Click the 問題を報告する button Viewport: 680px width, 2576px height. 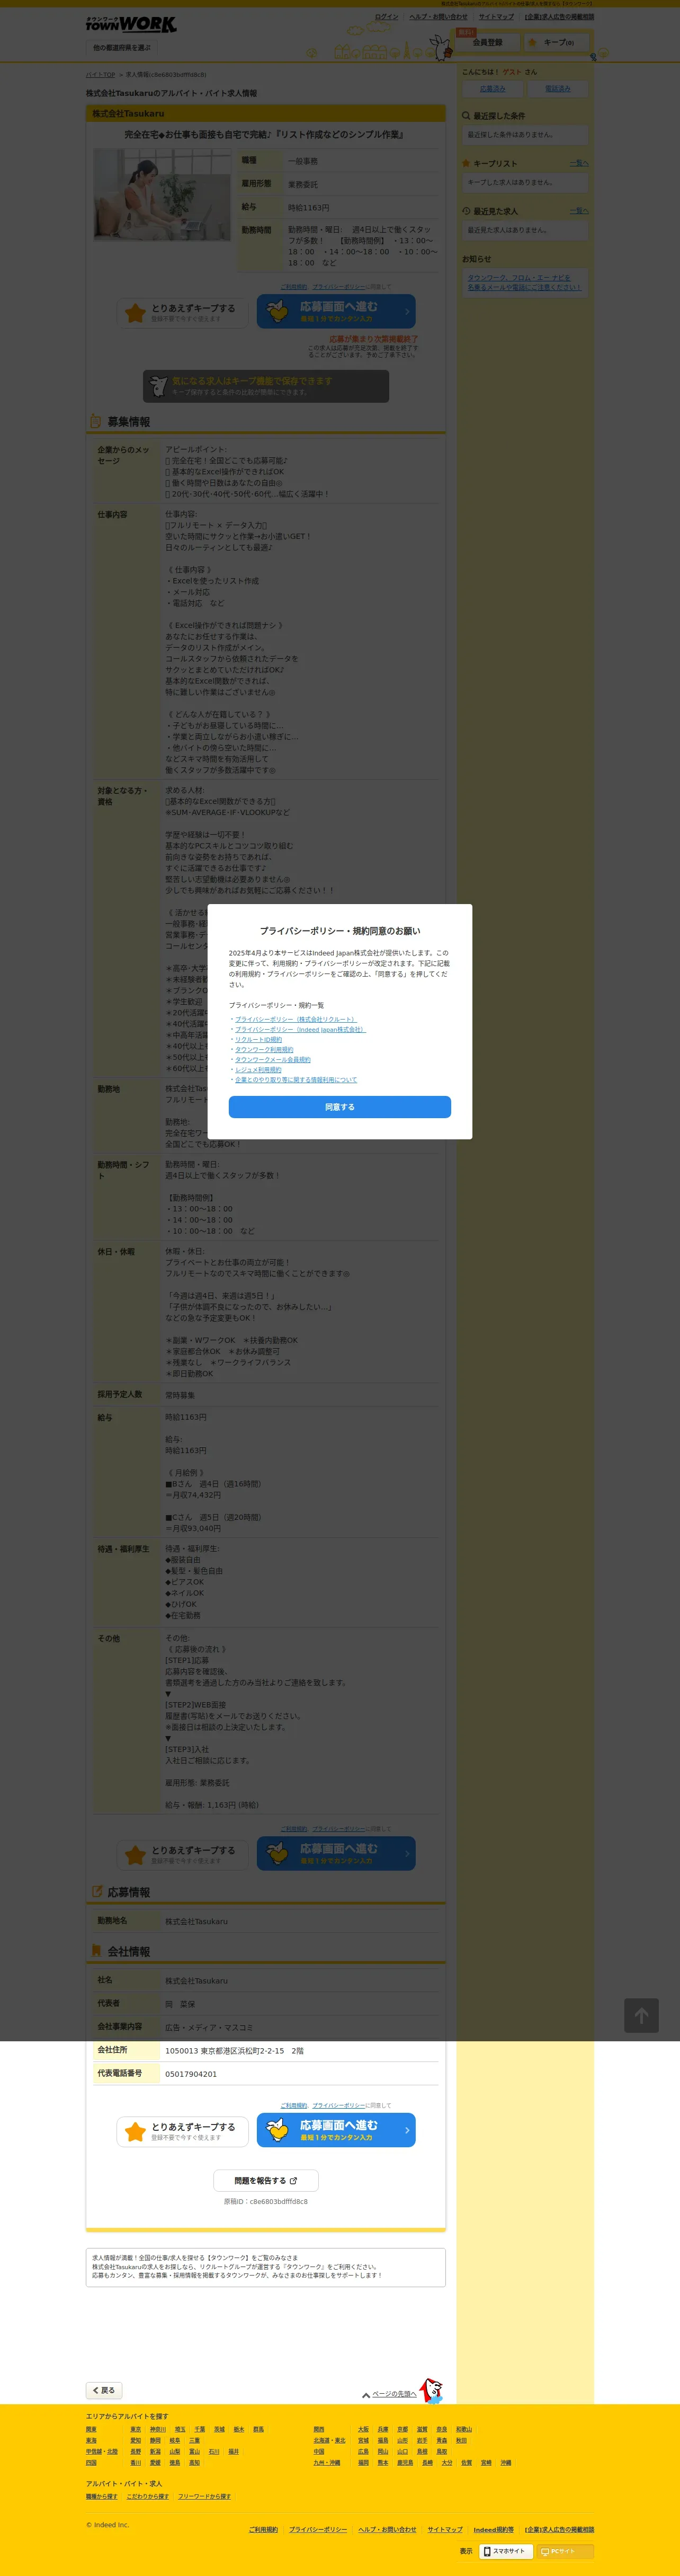click(x=266, y=2180)
